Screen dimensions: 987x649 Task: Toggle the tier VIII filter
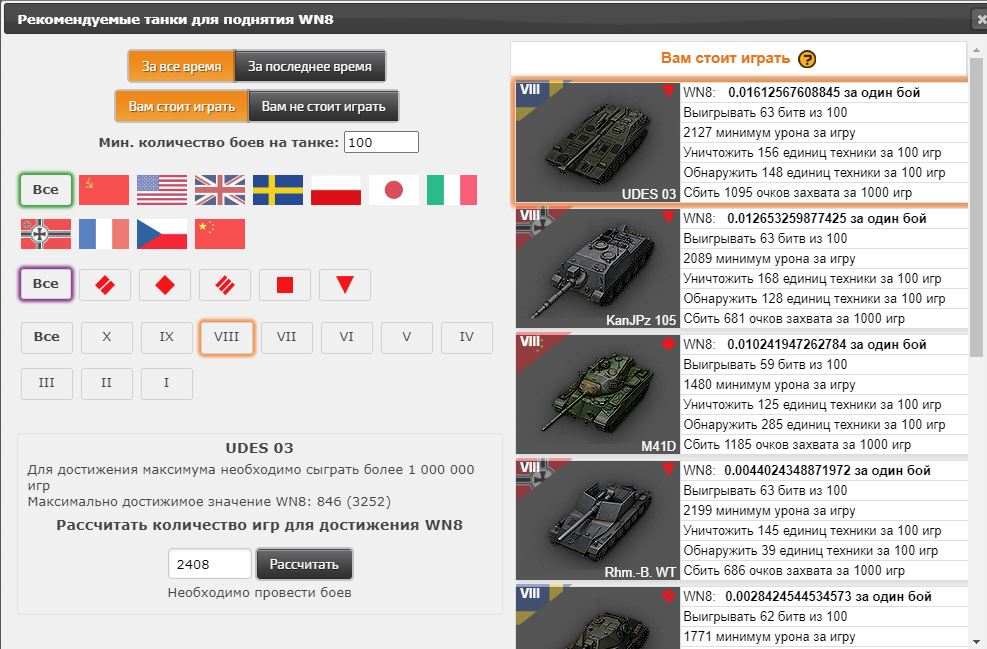pos(227,337)
